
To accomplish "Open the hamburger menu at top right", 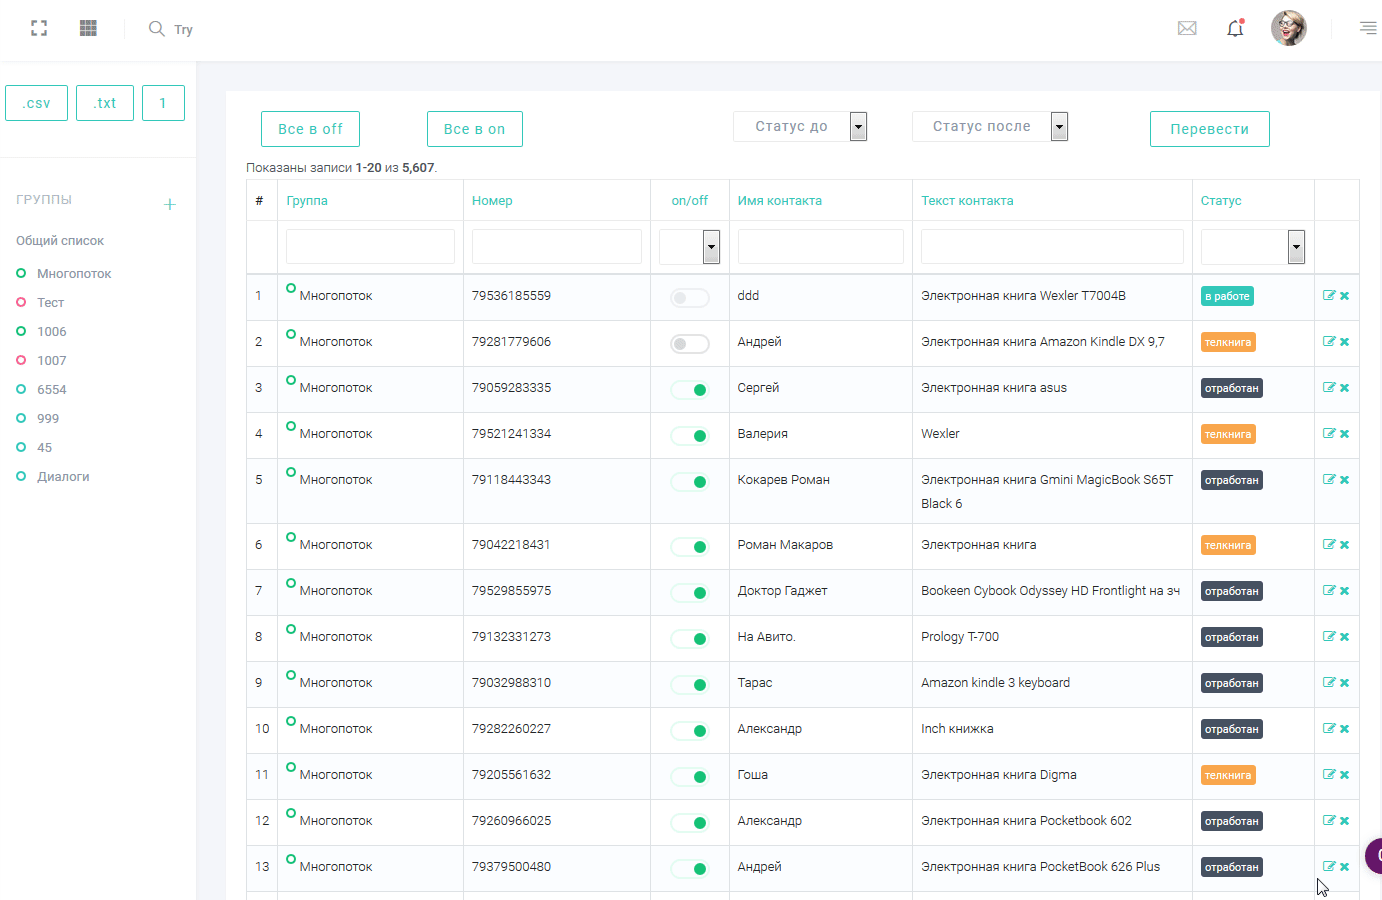I will tap(1367, 28).
